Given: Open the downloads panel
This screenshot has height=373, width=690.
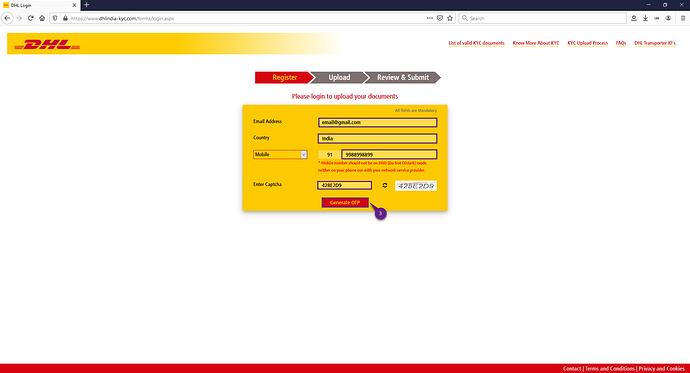Looking at the screenshot, I should [645, 18].
